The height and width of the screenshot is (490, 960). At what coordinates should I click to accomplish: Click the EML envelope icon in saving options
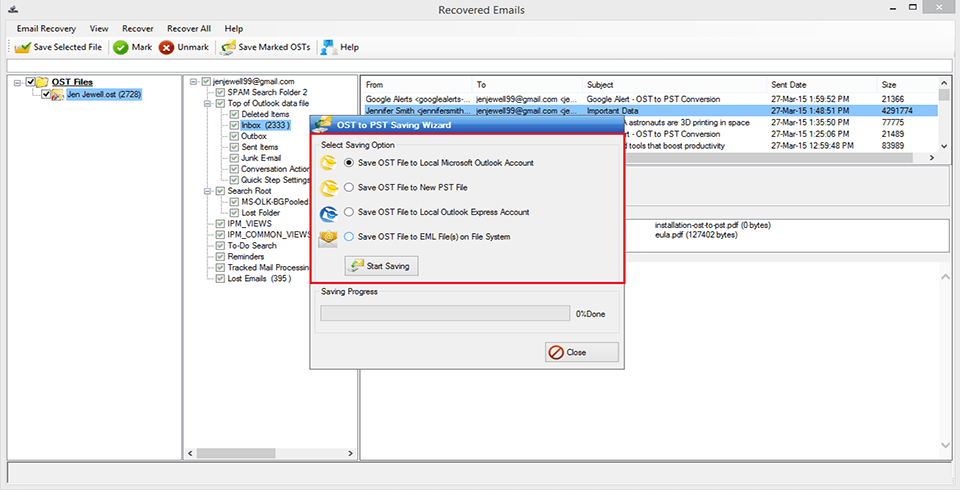329,238
